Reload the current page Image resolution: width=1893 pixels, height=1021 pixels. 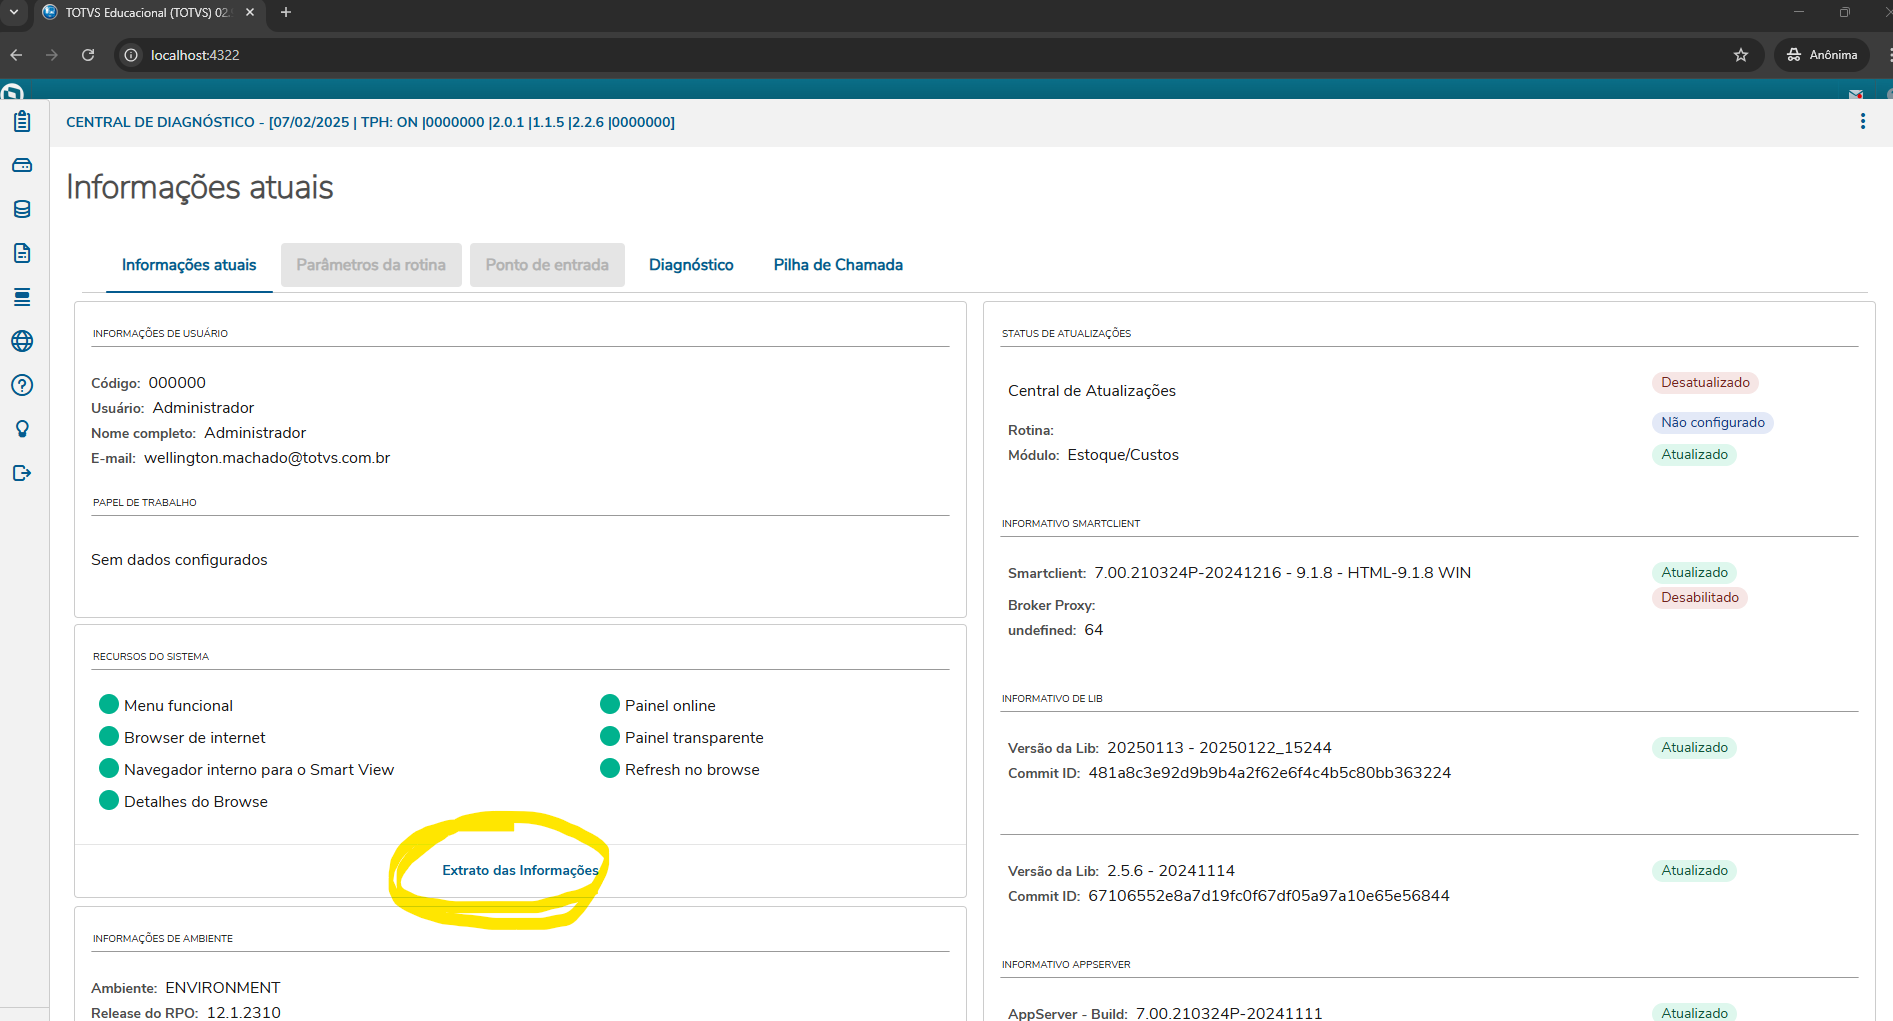pos(88,55)
